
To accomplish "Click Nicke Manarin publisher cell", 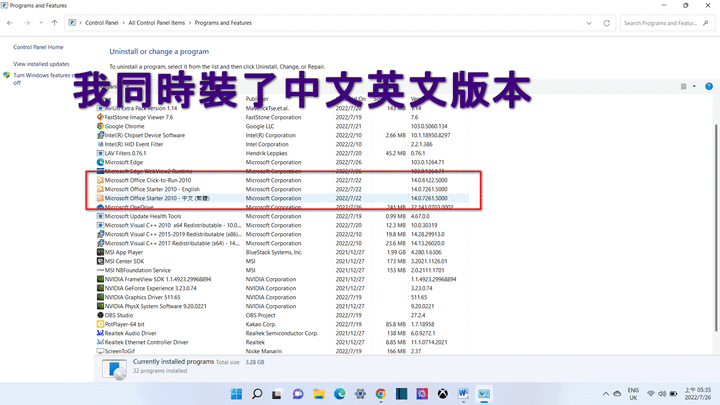I will pyautogui.click(x=264, y=351).
